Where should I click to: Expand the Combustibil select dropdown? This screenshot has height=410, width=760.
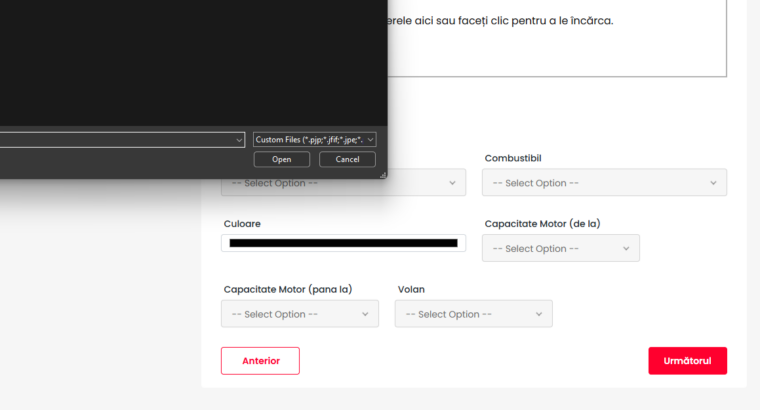click(x=604, y=183)
